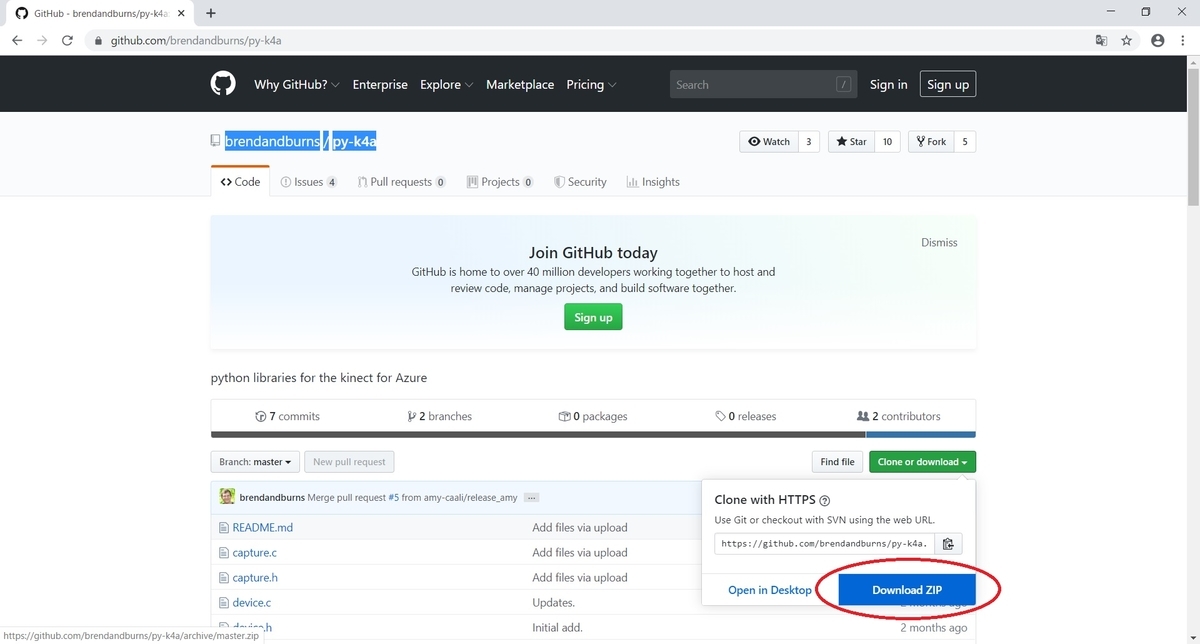
Task: Toggle Clone or download dropdown
Action: click(x=922, y=462)
